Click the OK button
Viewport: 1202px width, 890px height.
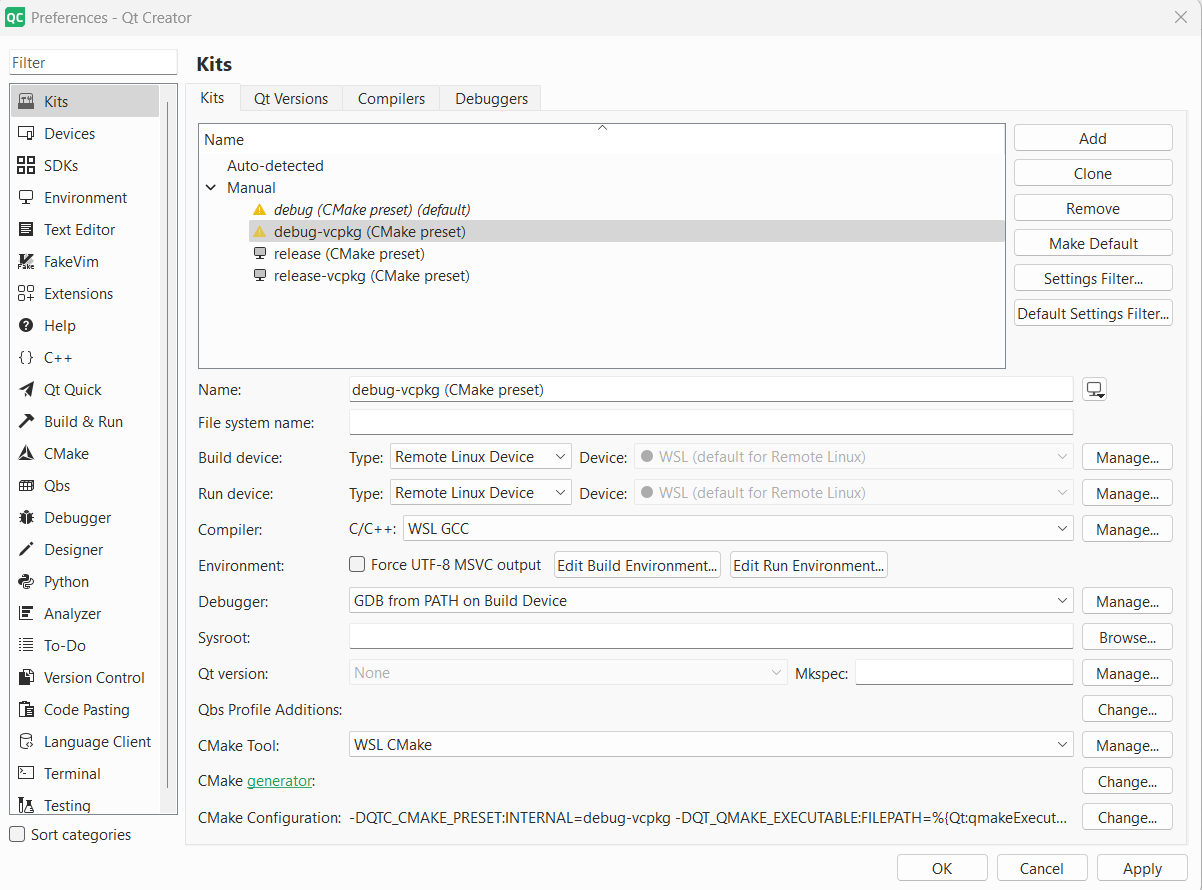tap(942, 868)
